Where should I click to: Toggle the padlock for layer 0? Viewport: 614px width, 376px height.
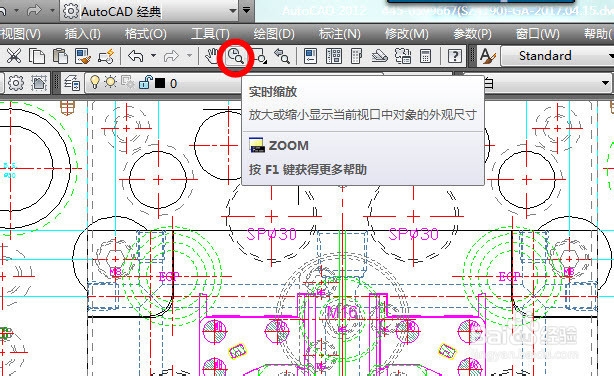coord(145,83)
